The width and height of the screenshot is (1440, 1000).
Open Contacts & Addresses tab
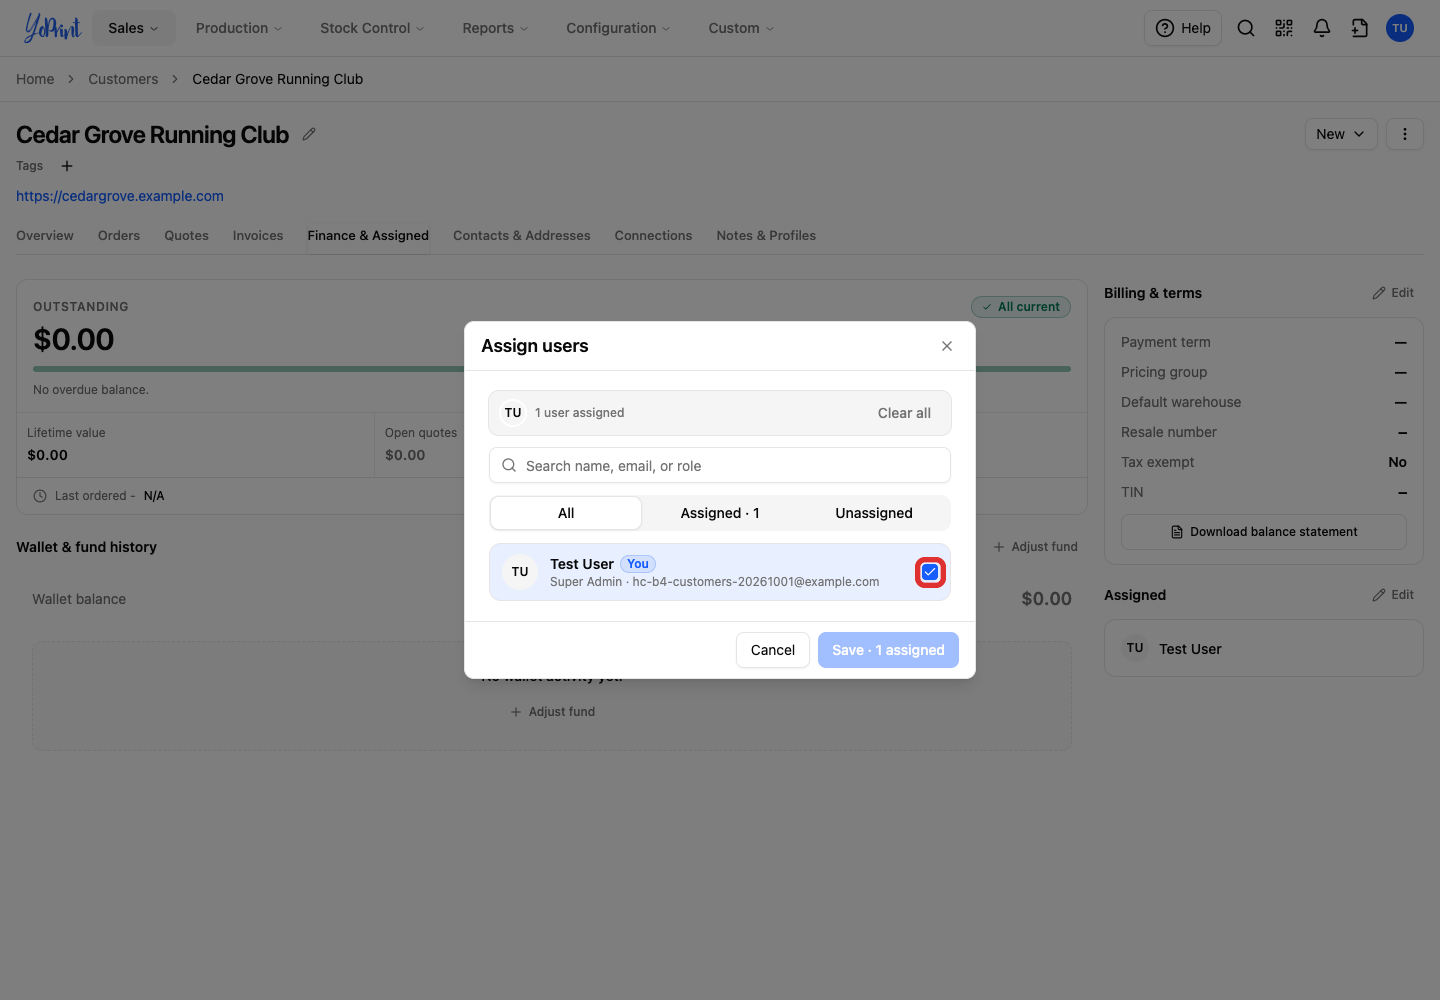pos(522,236)
